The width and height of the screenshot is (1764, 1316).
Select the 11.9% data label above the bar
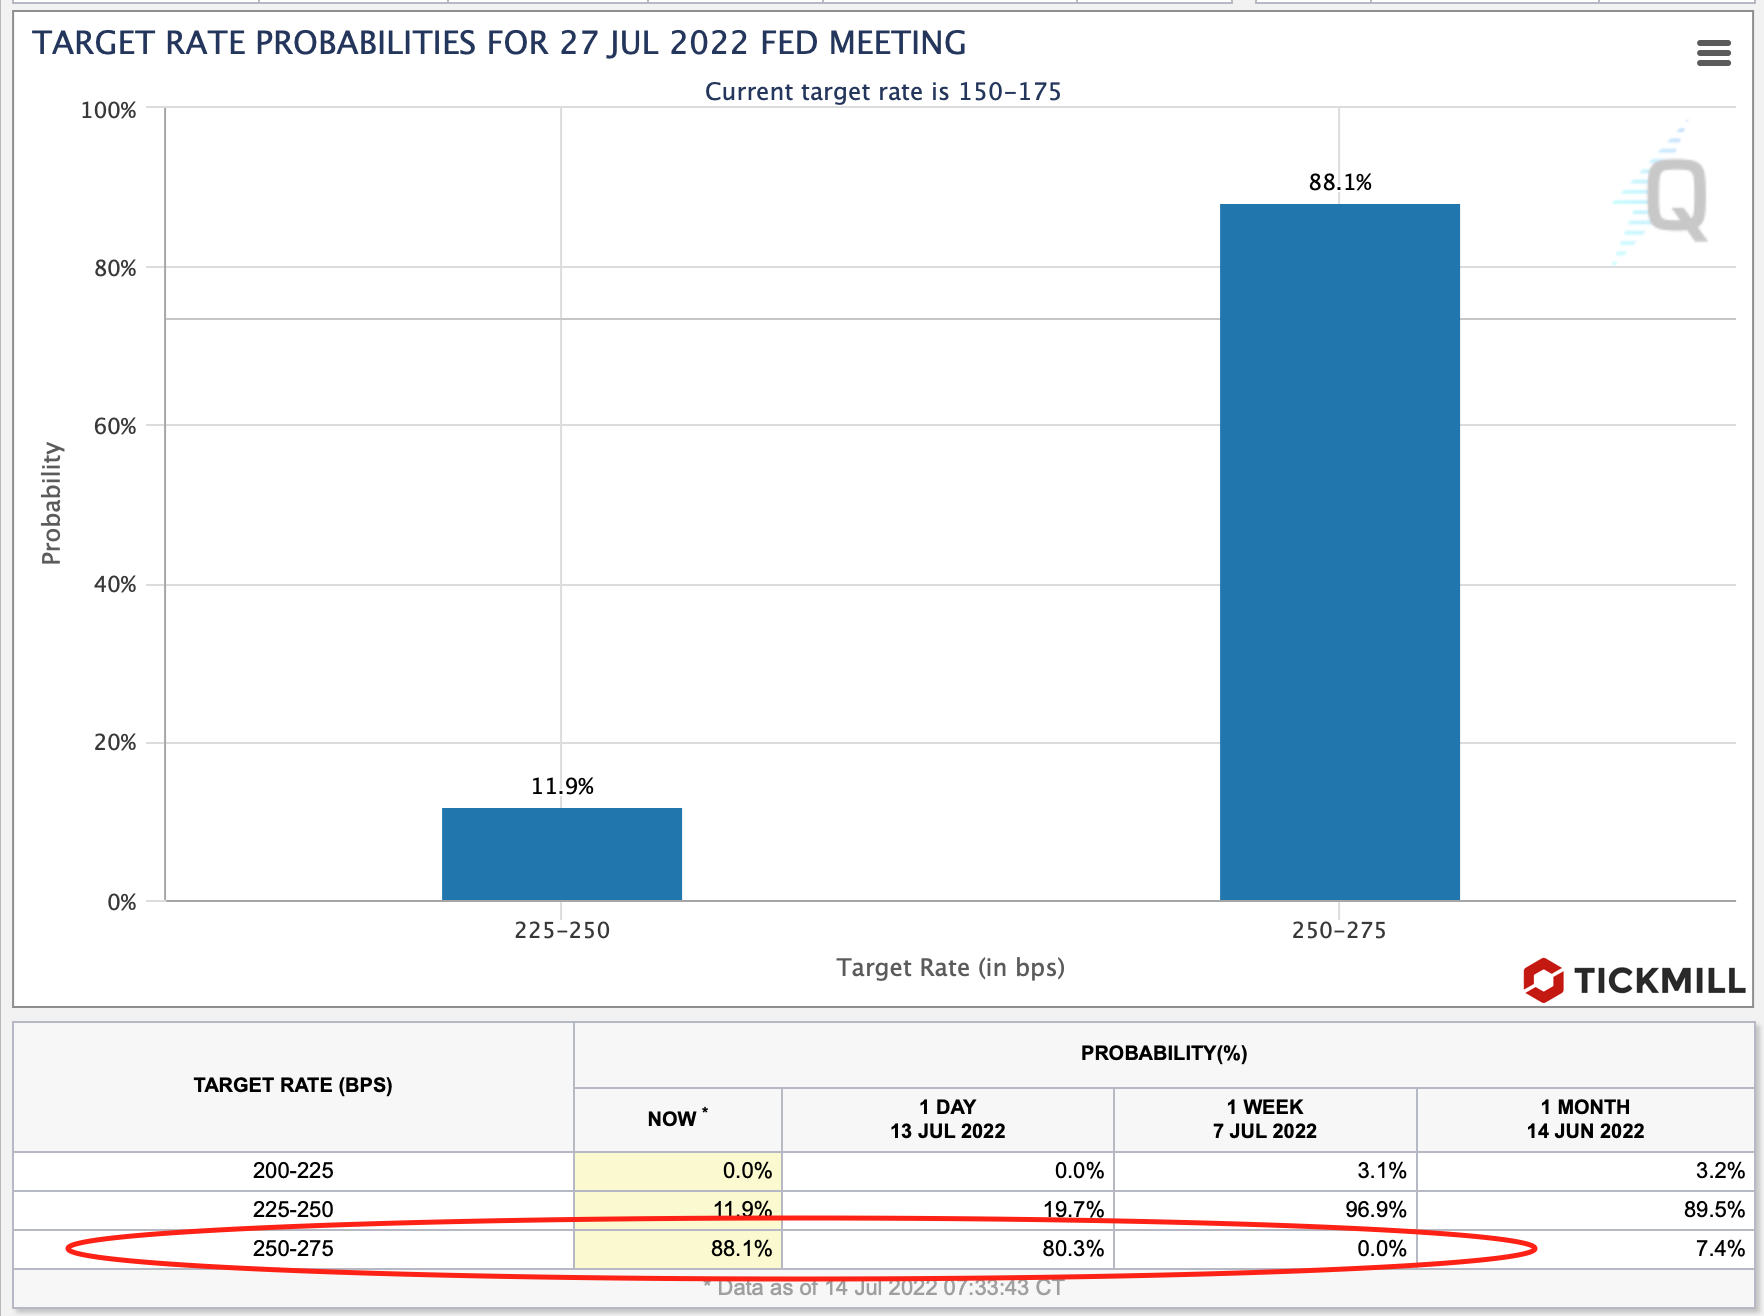(562, 786)
